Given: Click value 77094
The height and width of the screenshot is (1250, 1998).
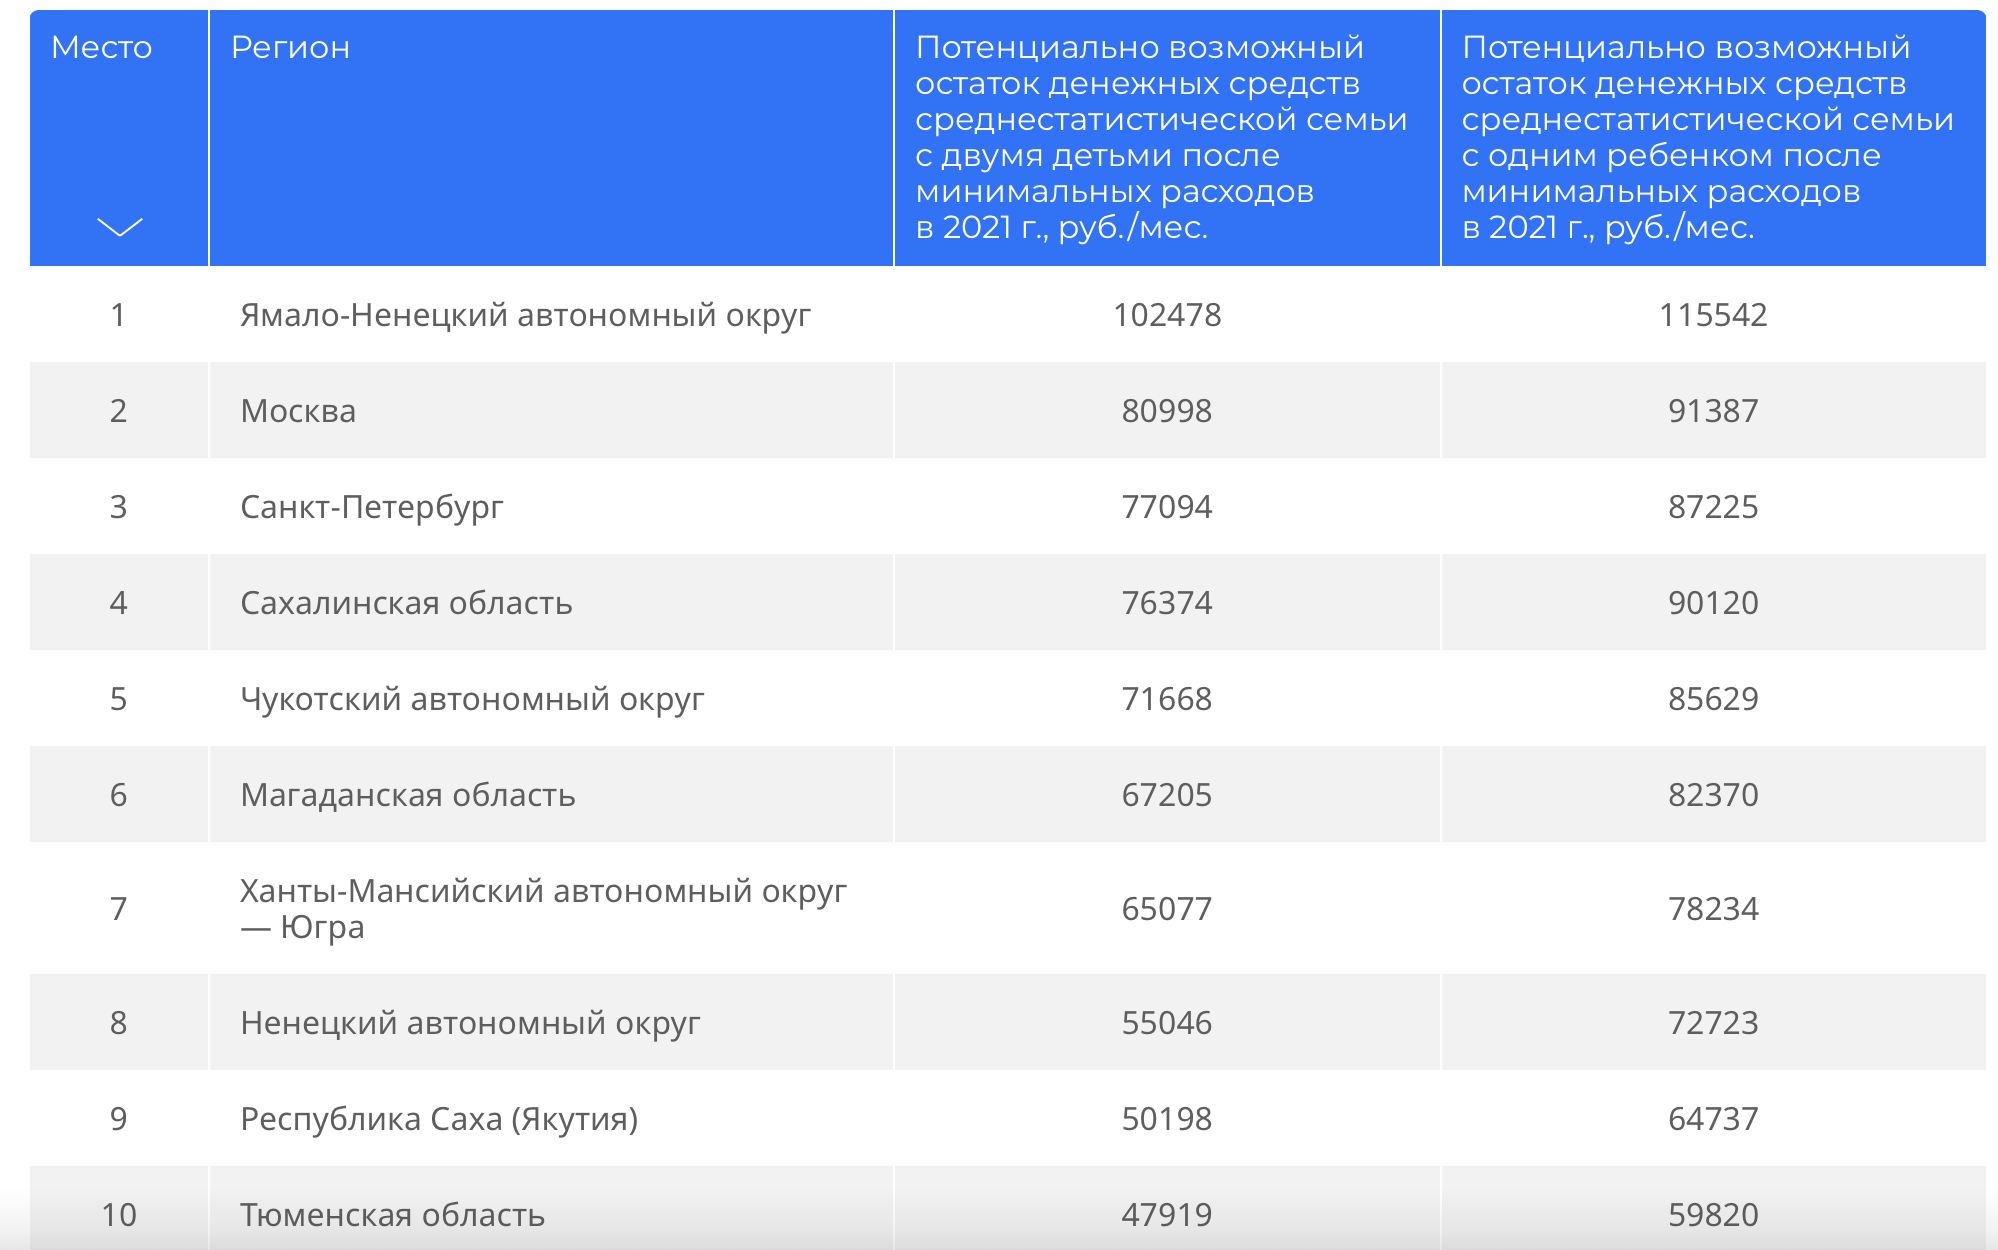Looking at the screenshot, I should point(1167,507).
